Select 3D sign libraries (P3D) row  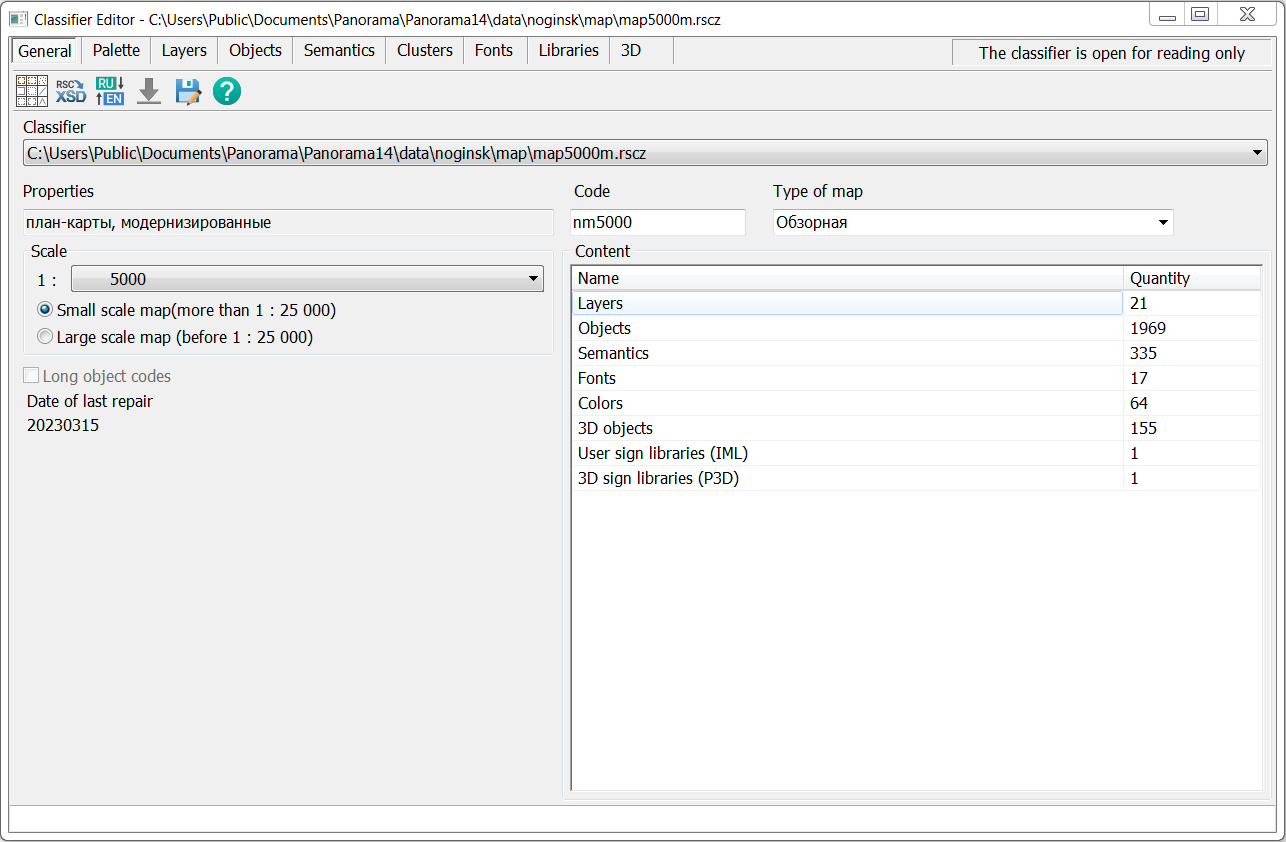(916, 478)
